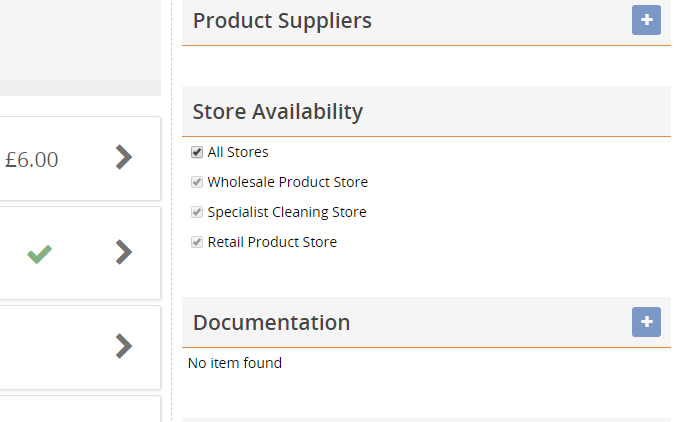Toggle the Retail Product Store checkbox
Screen dimensions: 678x422
point(197,243)
